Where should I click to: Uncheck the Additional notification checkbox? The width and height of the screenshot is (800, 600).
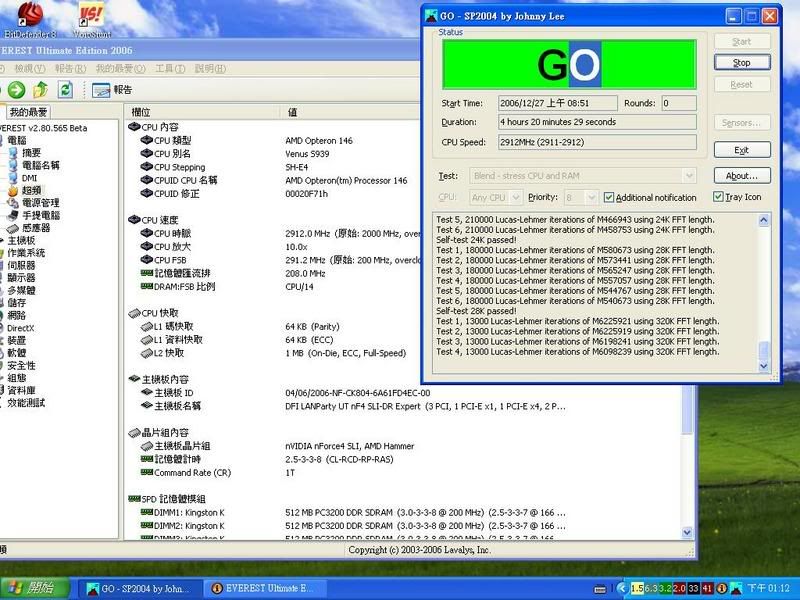609,198
